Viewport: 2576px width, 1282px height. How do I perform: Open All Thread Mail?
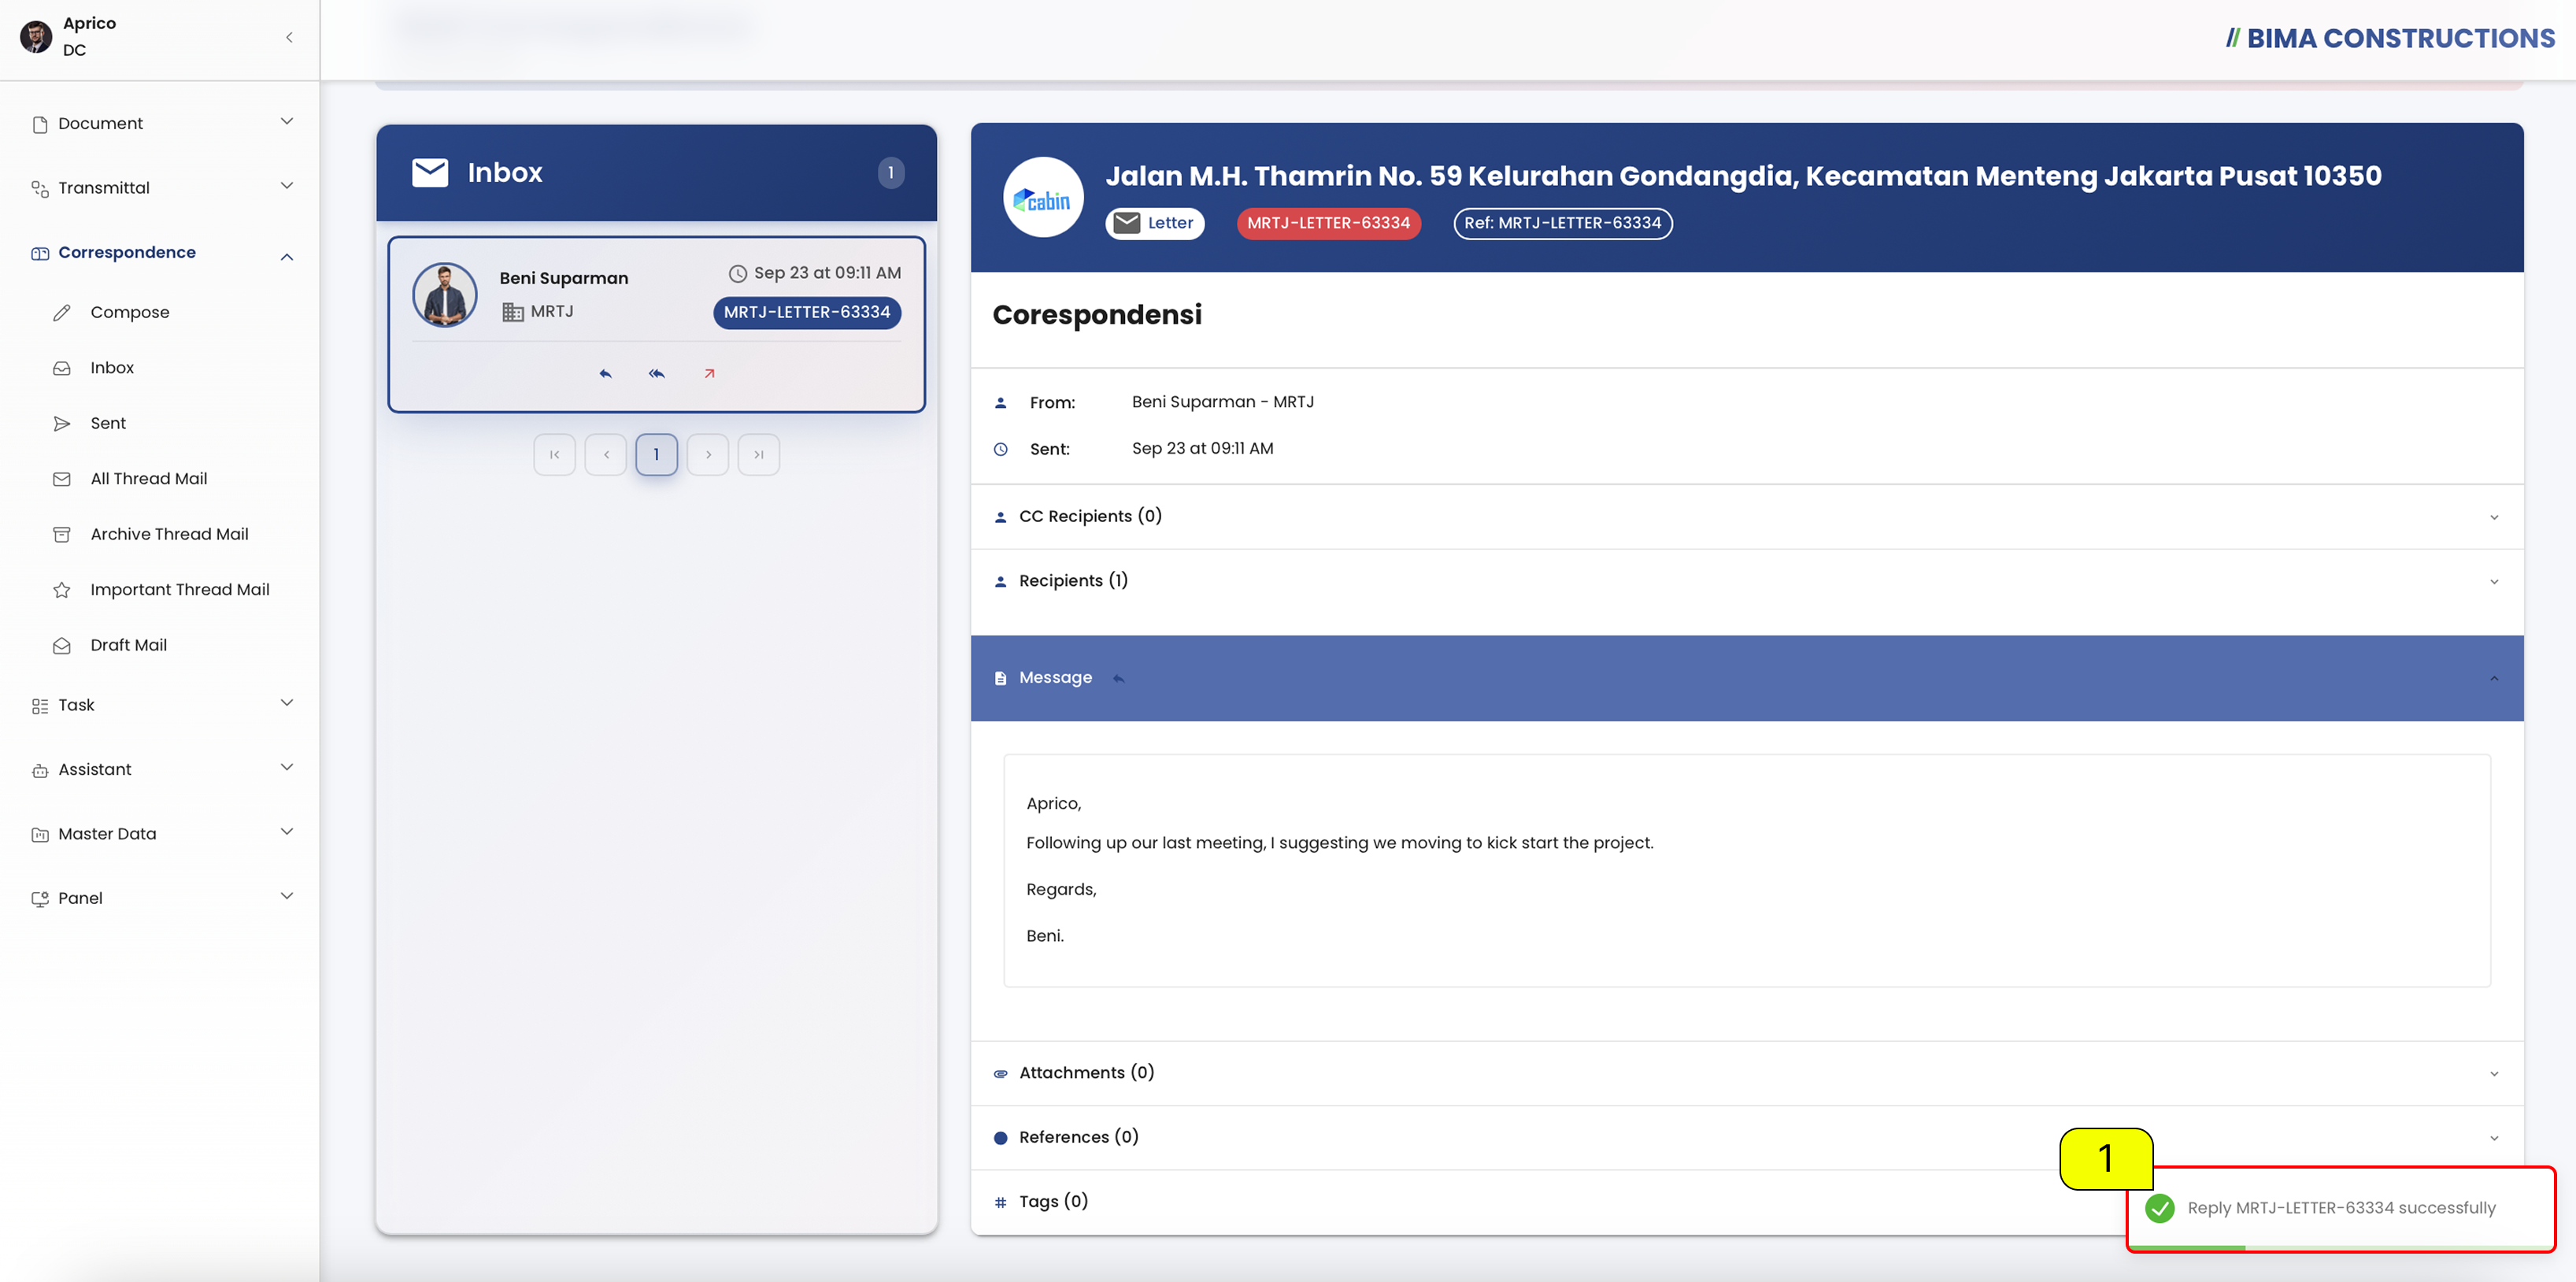[x=149, y=479]
